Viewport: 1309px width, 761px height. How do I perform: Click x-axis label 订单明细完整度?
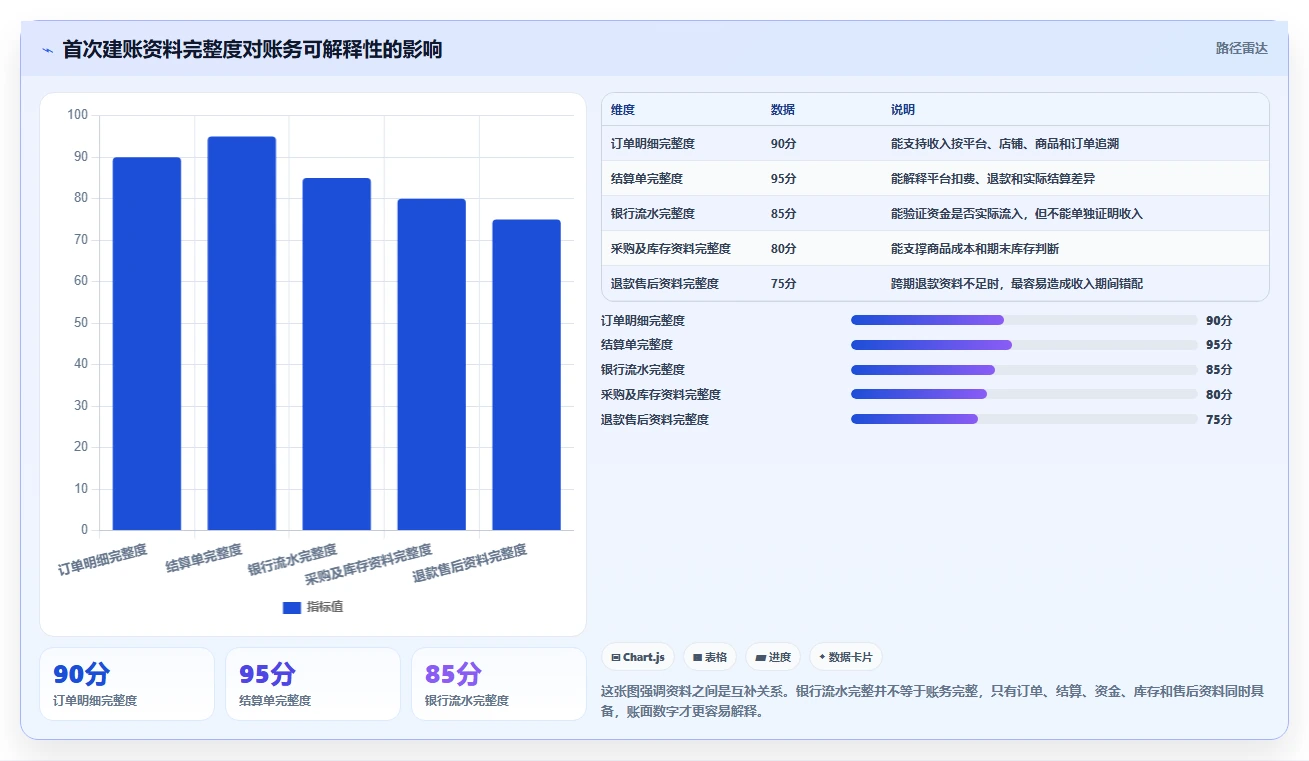pyautogui.click(x=103, y=560)
